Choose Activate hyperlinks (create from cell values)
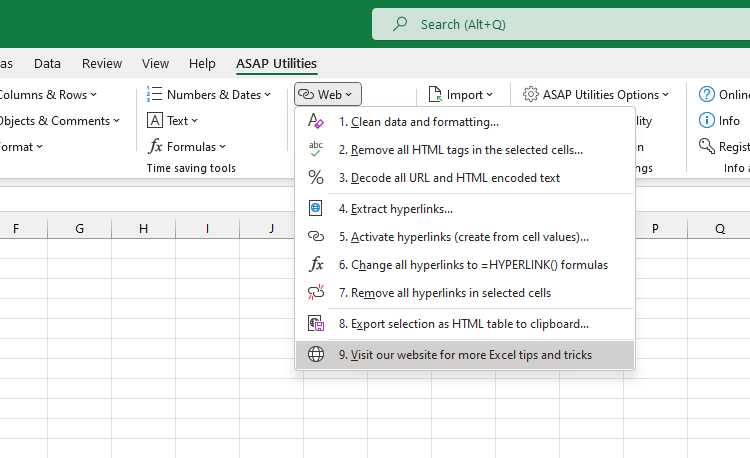The image size is (750, 458). click(x=464, y=237)
